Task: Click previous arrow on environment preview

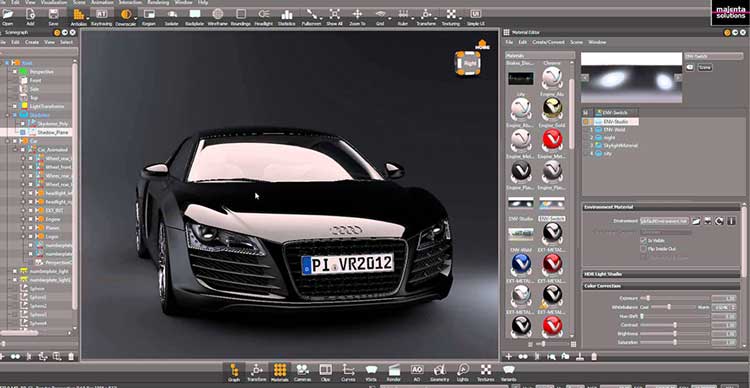Action: coord(585,77)
